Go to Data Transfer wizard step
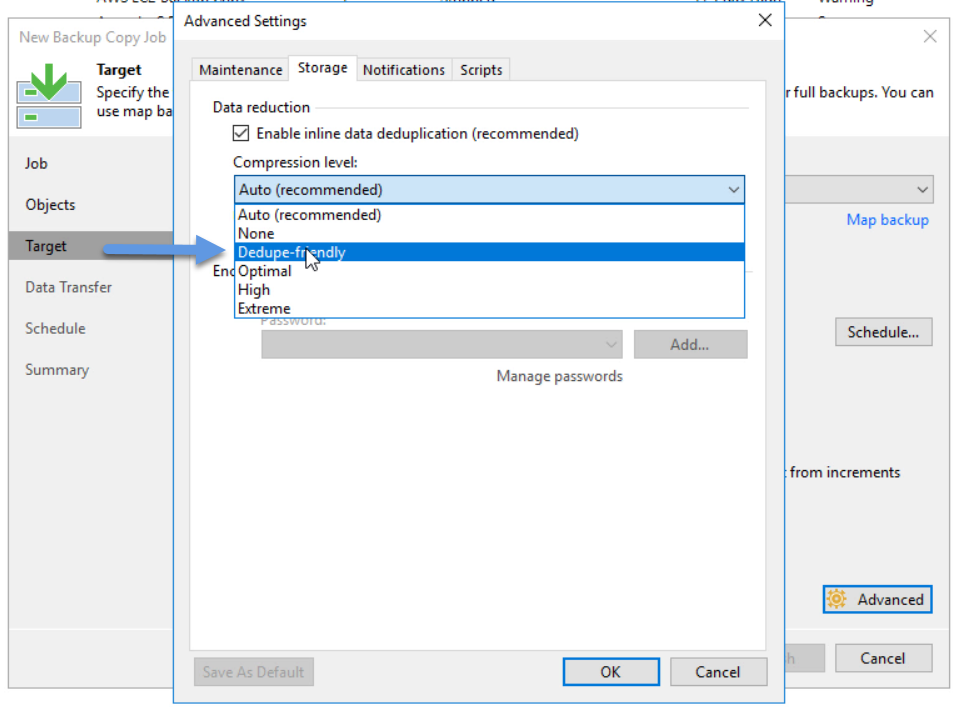This screenshot has width=953, height=707. click(69, 287)
